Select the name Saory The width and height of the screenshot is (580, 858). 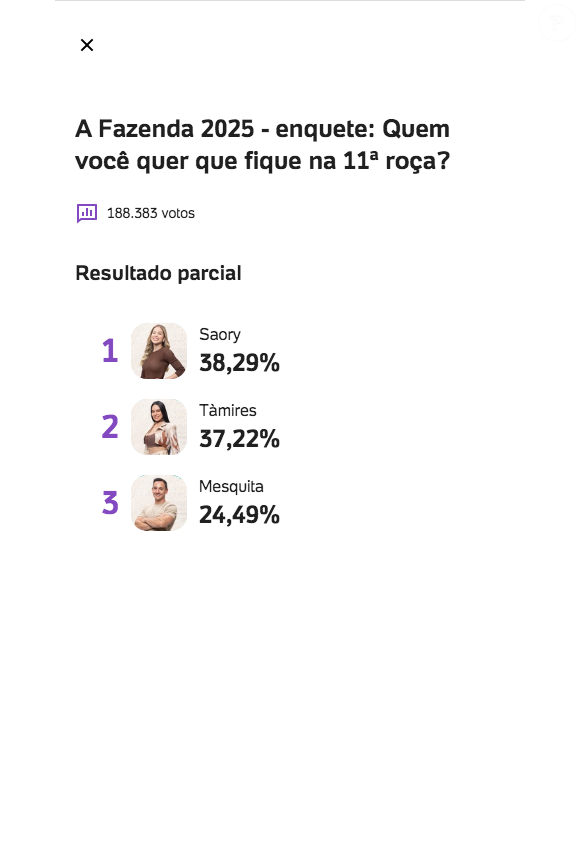pyautogui.click(x=220, y=334)
